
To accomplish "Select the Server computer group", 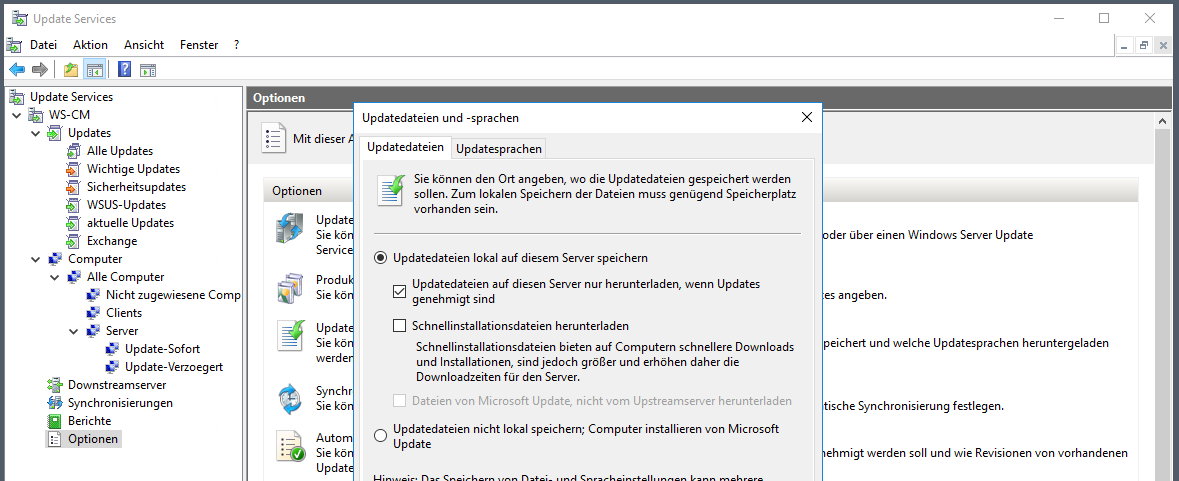I will (x=122, y=331).
